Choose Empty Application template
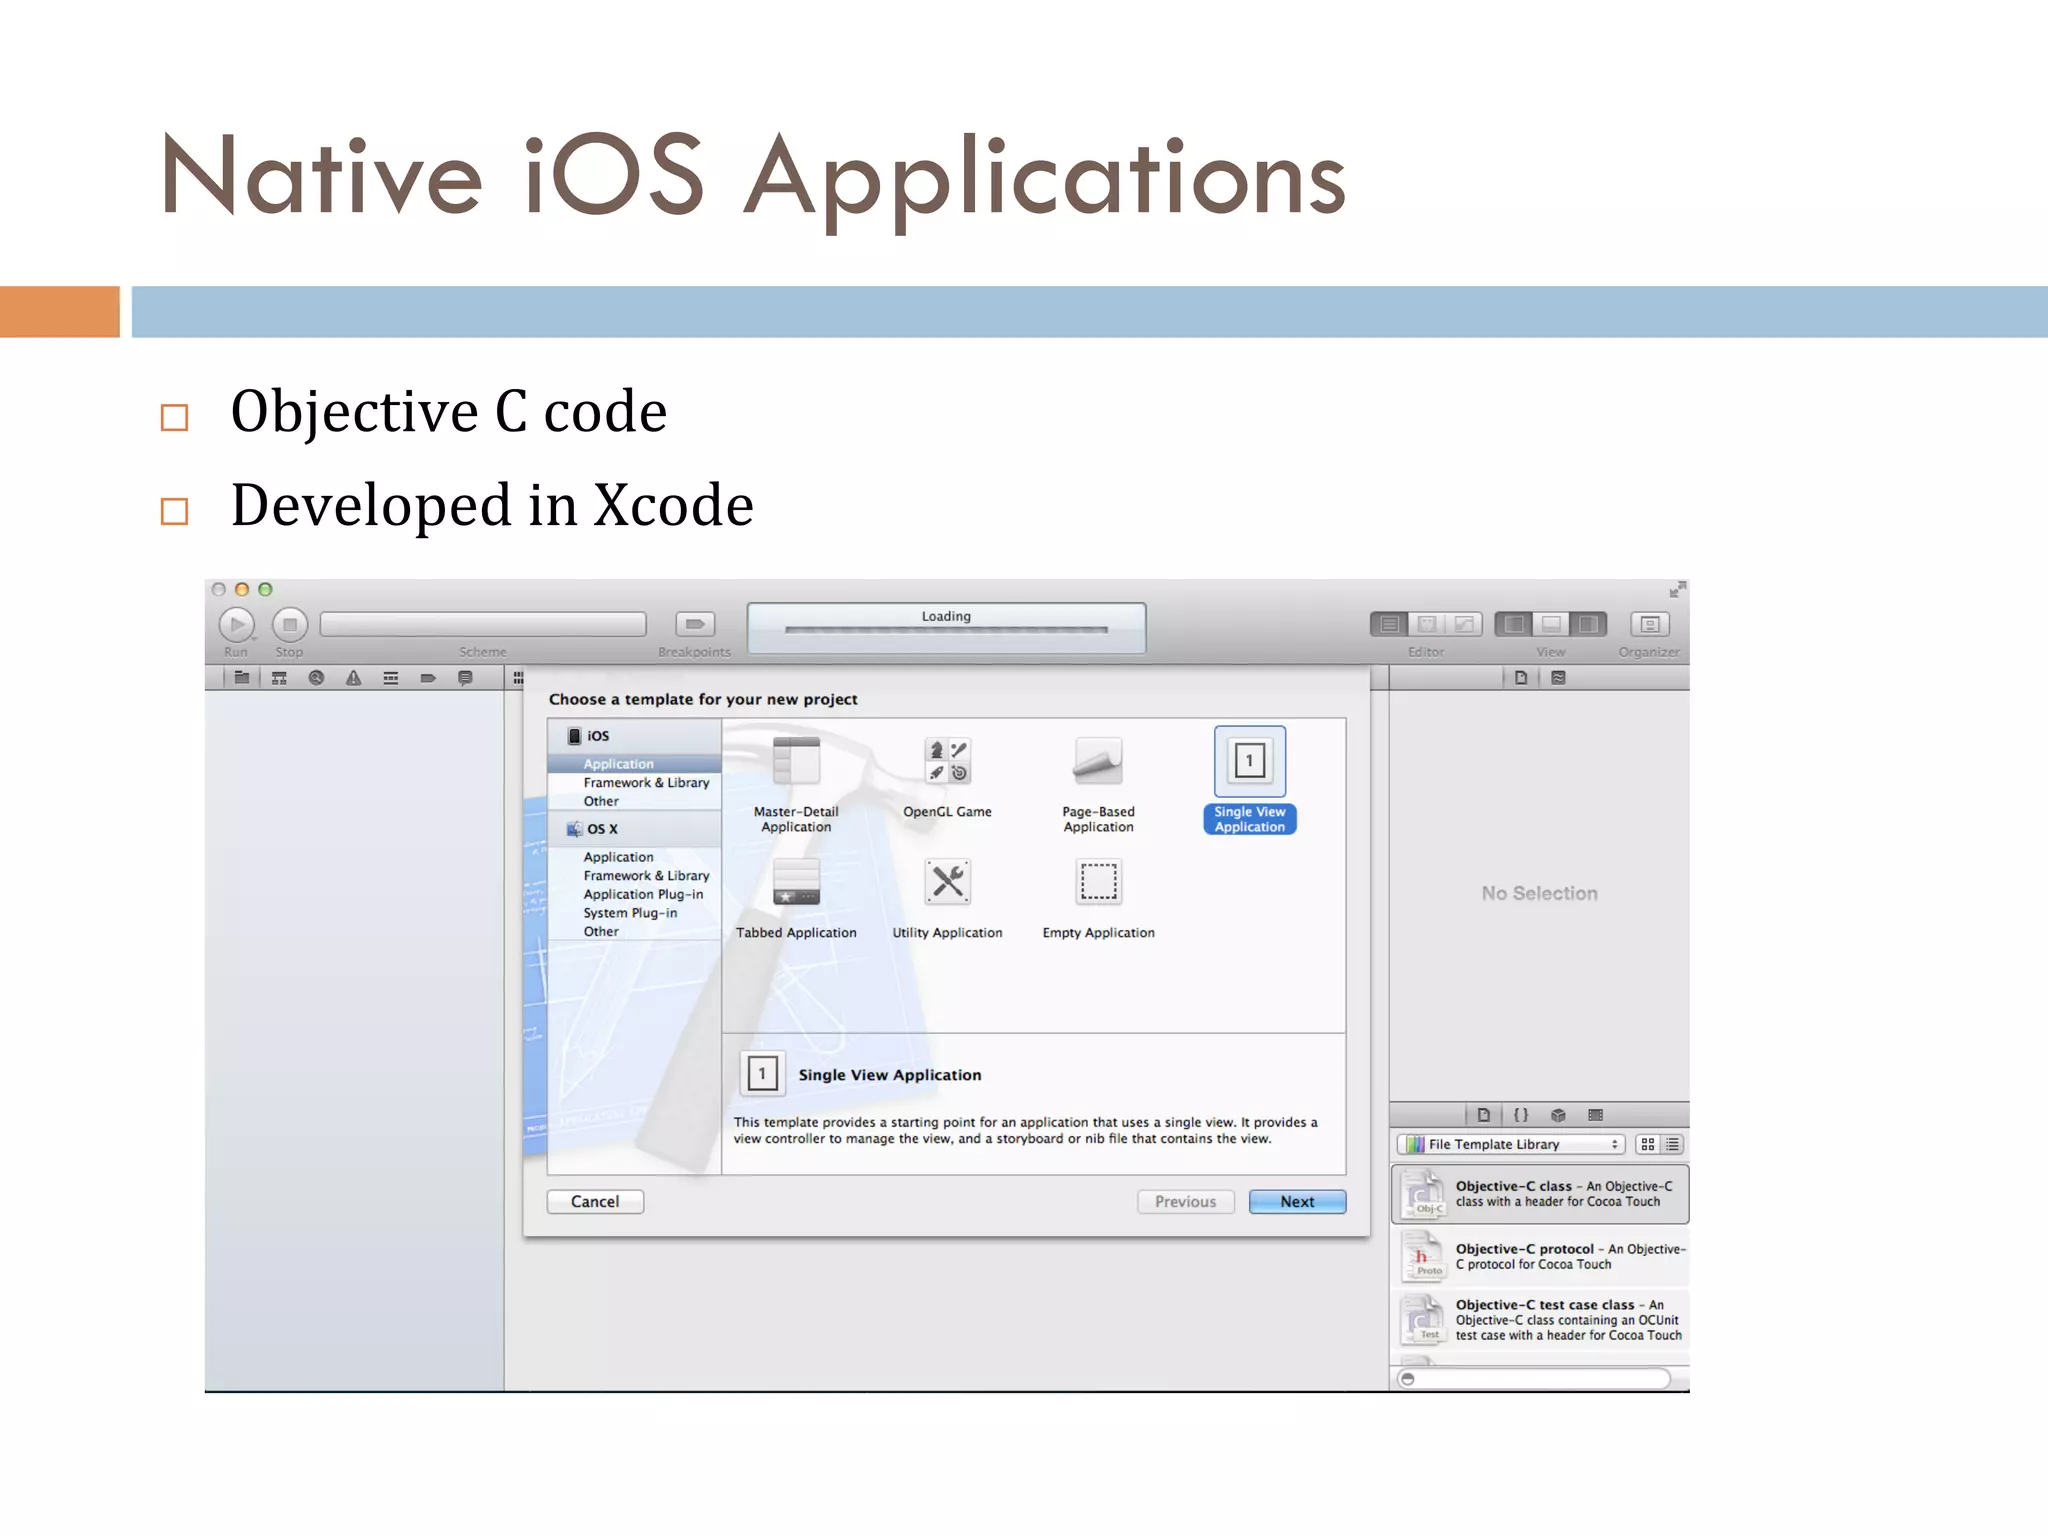 tap(1098, 899)
